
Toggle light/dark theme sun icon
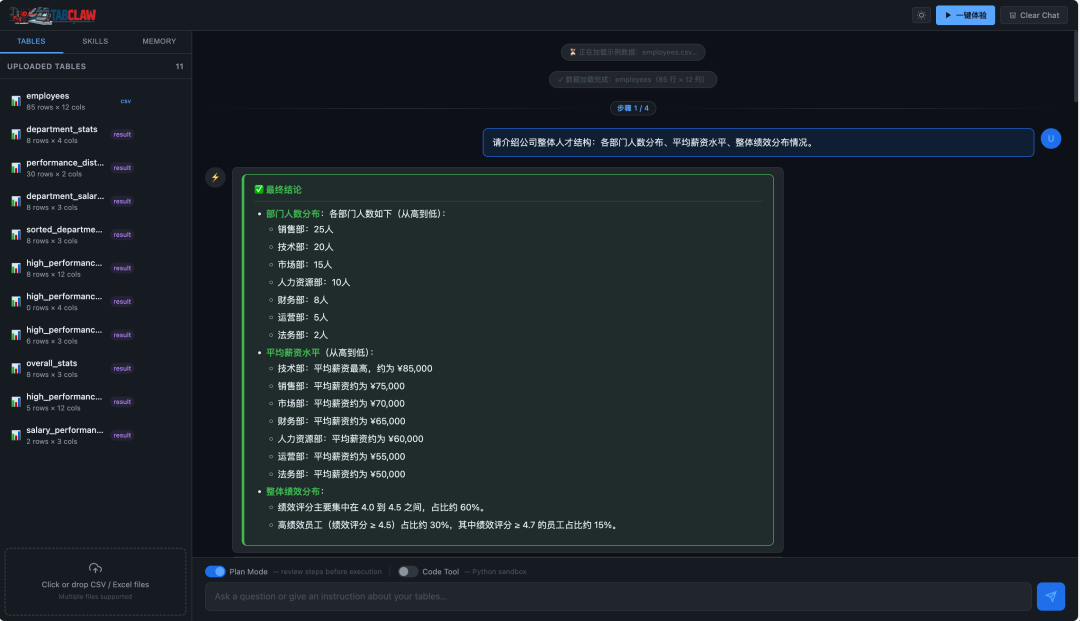point(921,15)
